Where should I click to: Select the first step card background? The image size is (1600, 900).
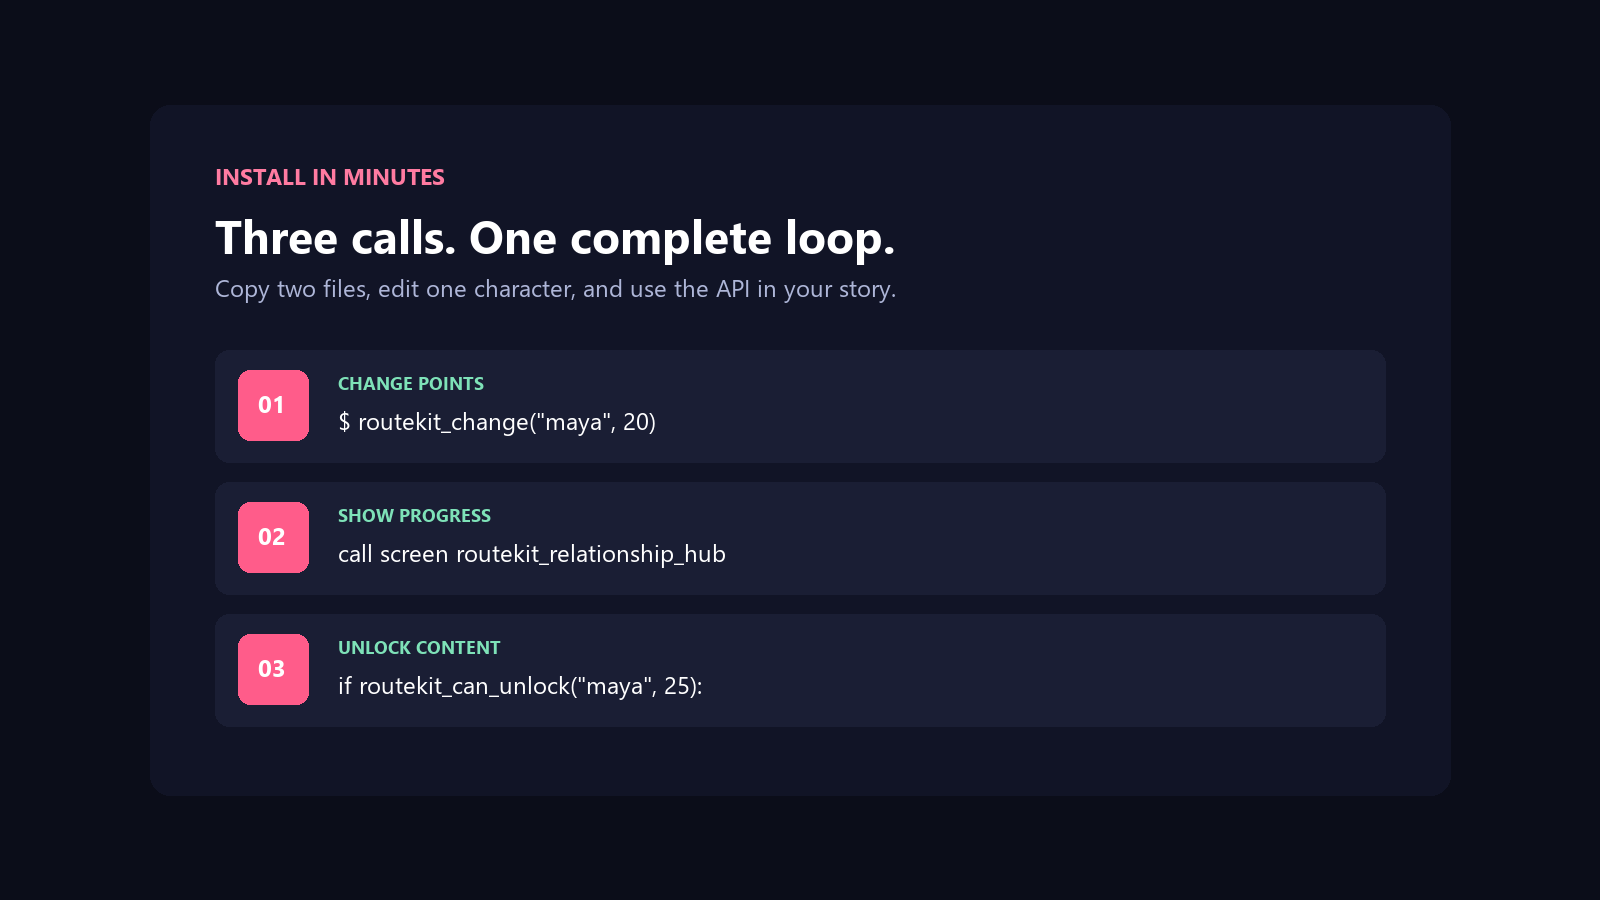(x=800, y=406)
